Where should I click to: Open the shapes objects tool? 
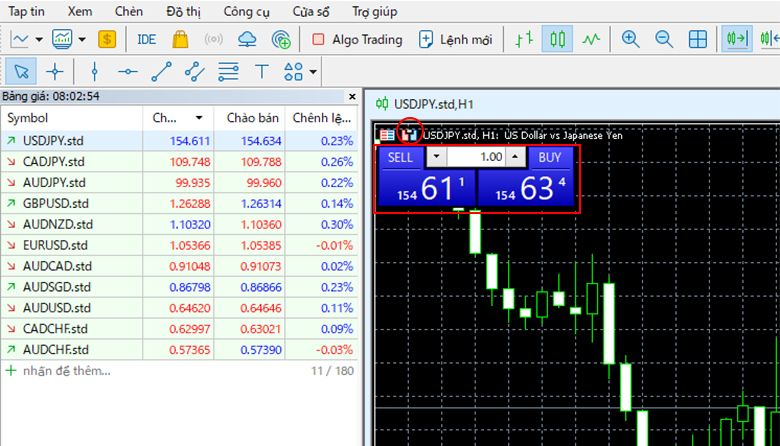(293, 72)
